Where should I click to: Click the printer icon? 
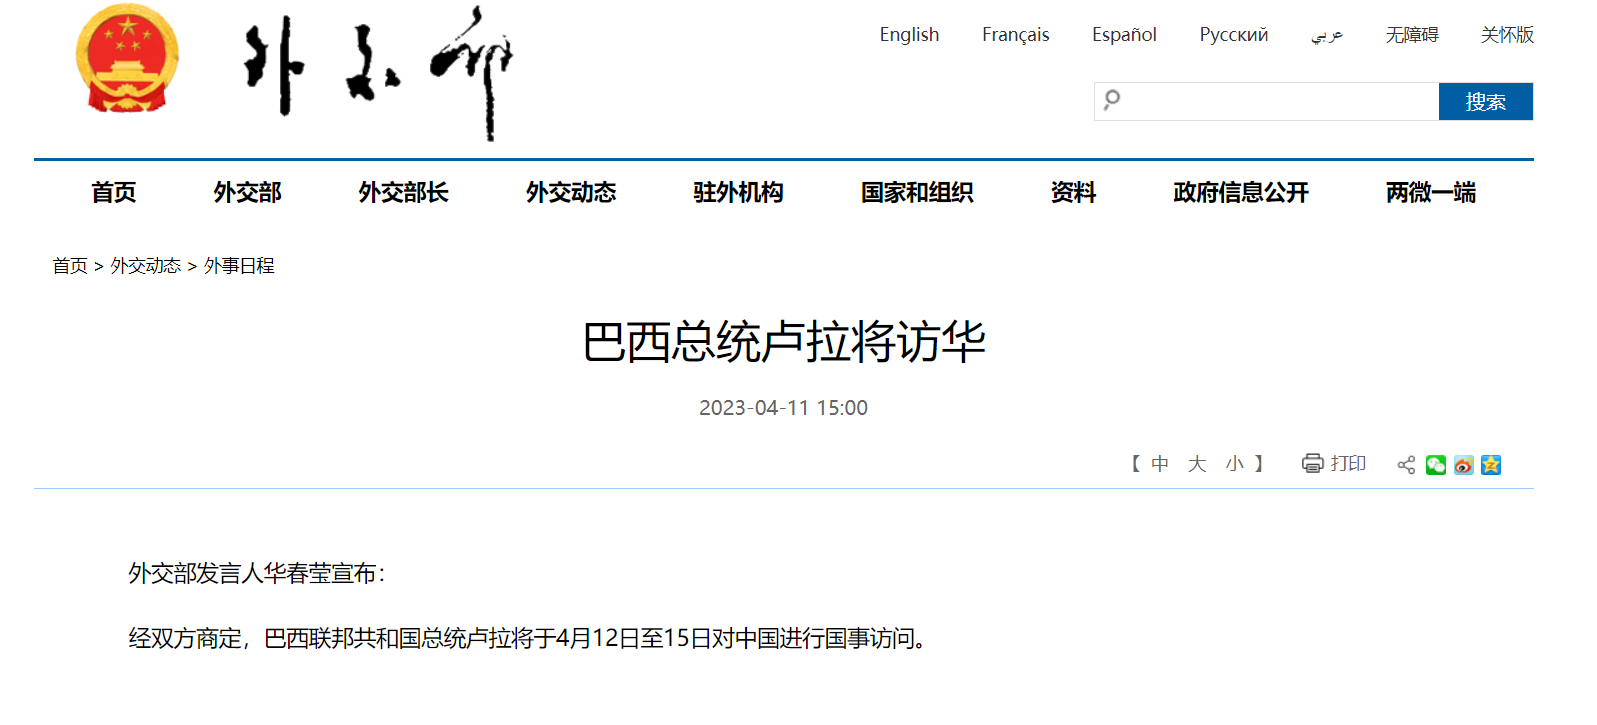(1312, 463)
